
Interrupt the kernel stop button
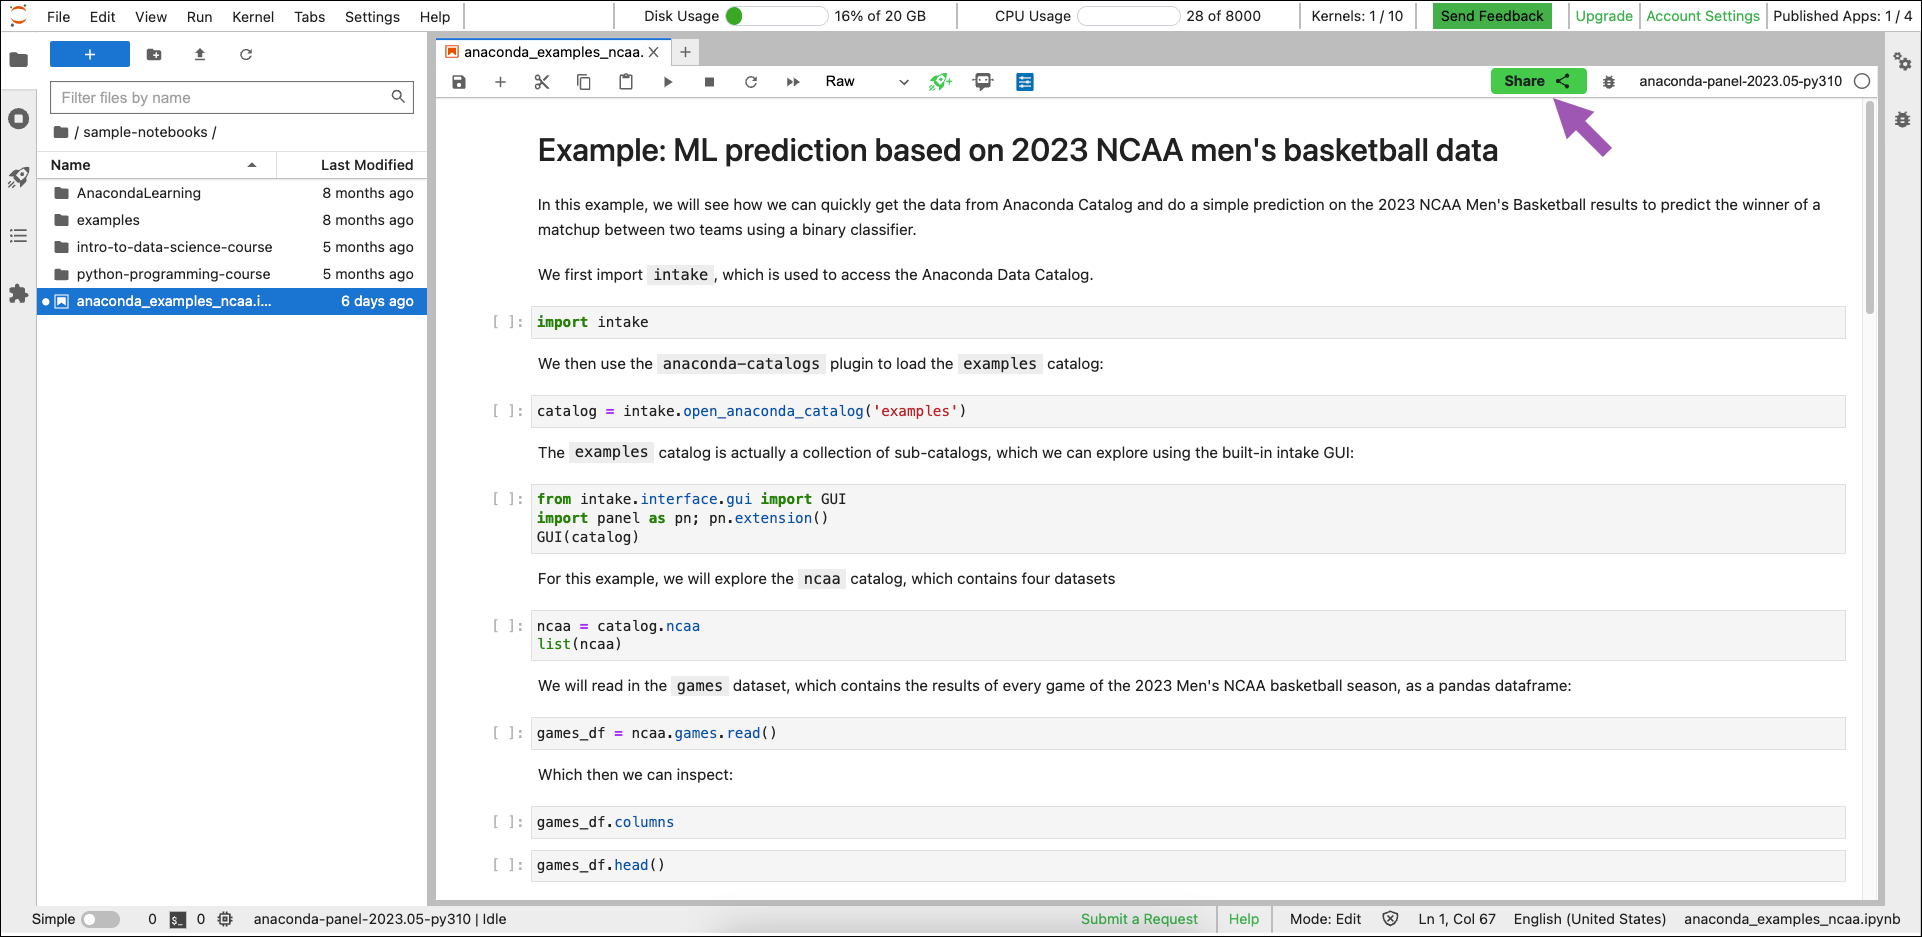tap(709, 82)
